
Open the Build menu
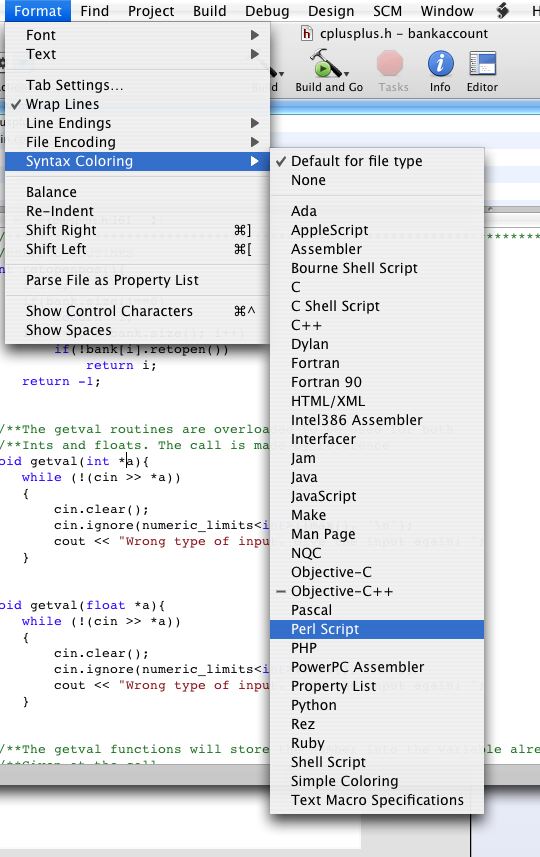[x=209, y=11]
